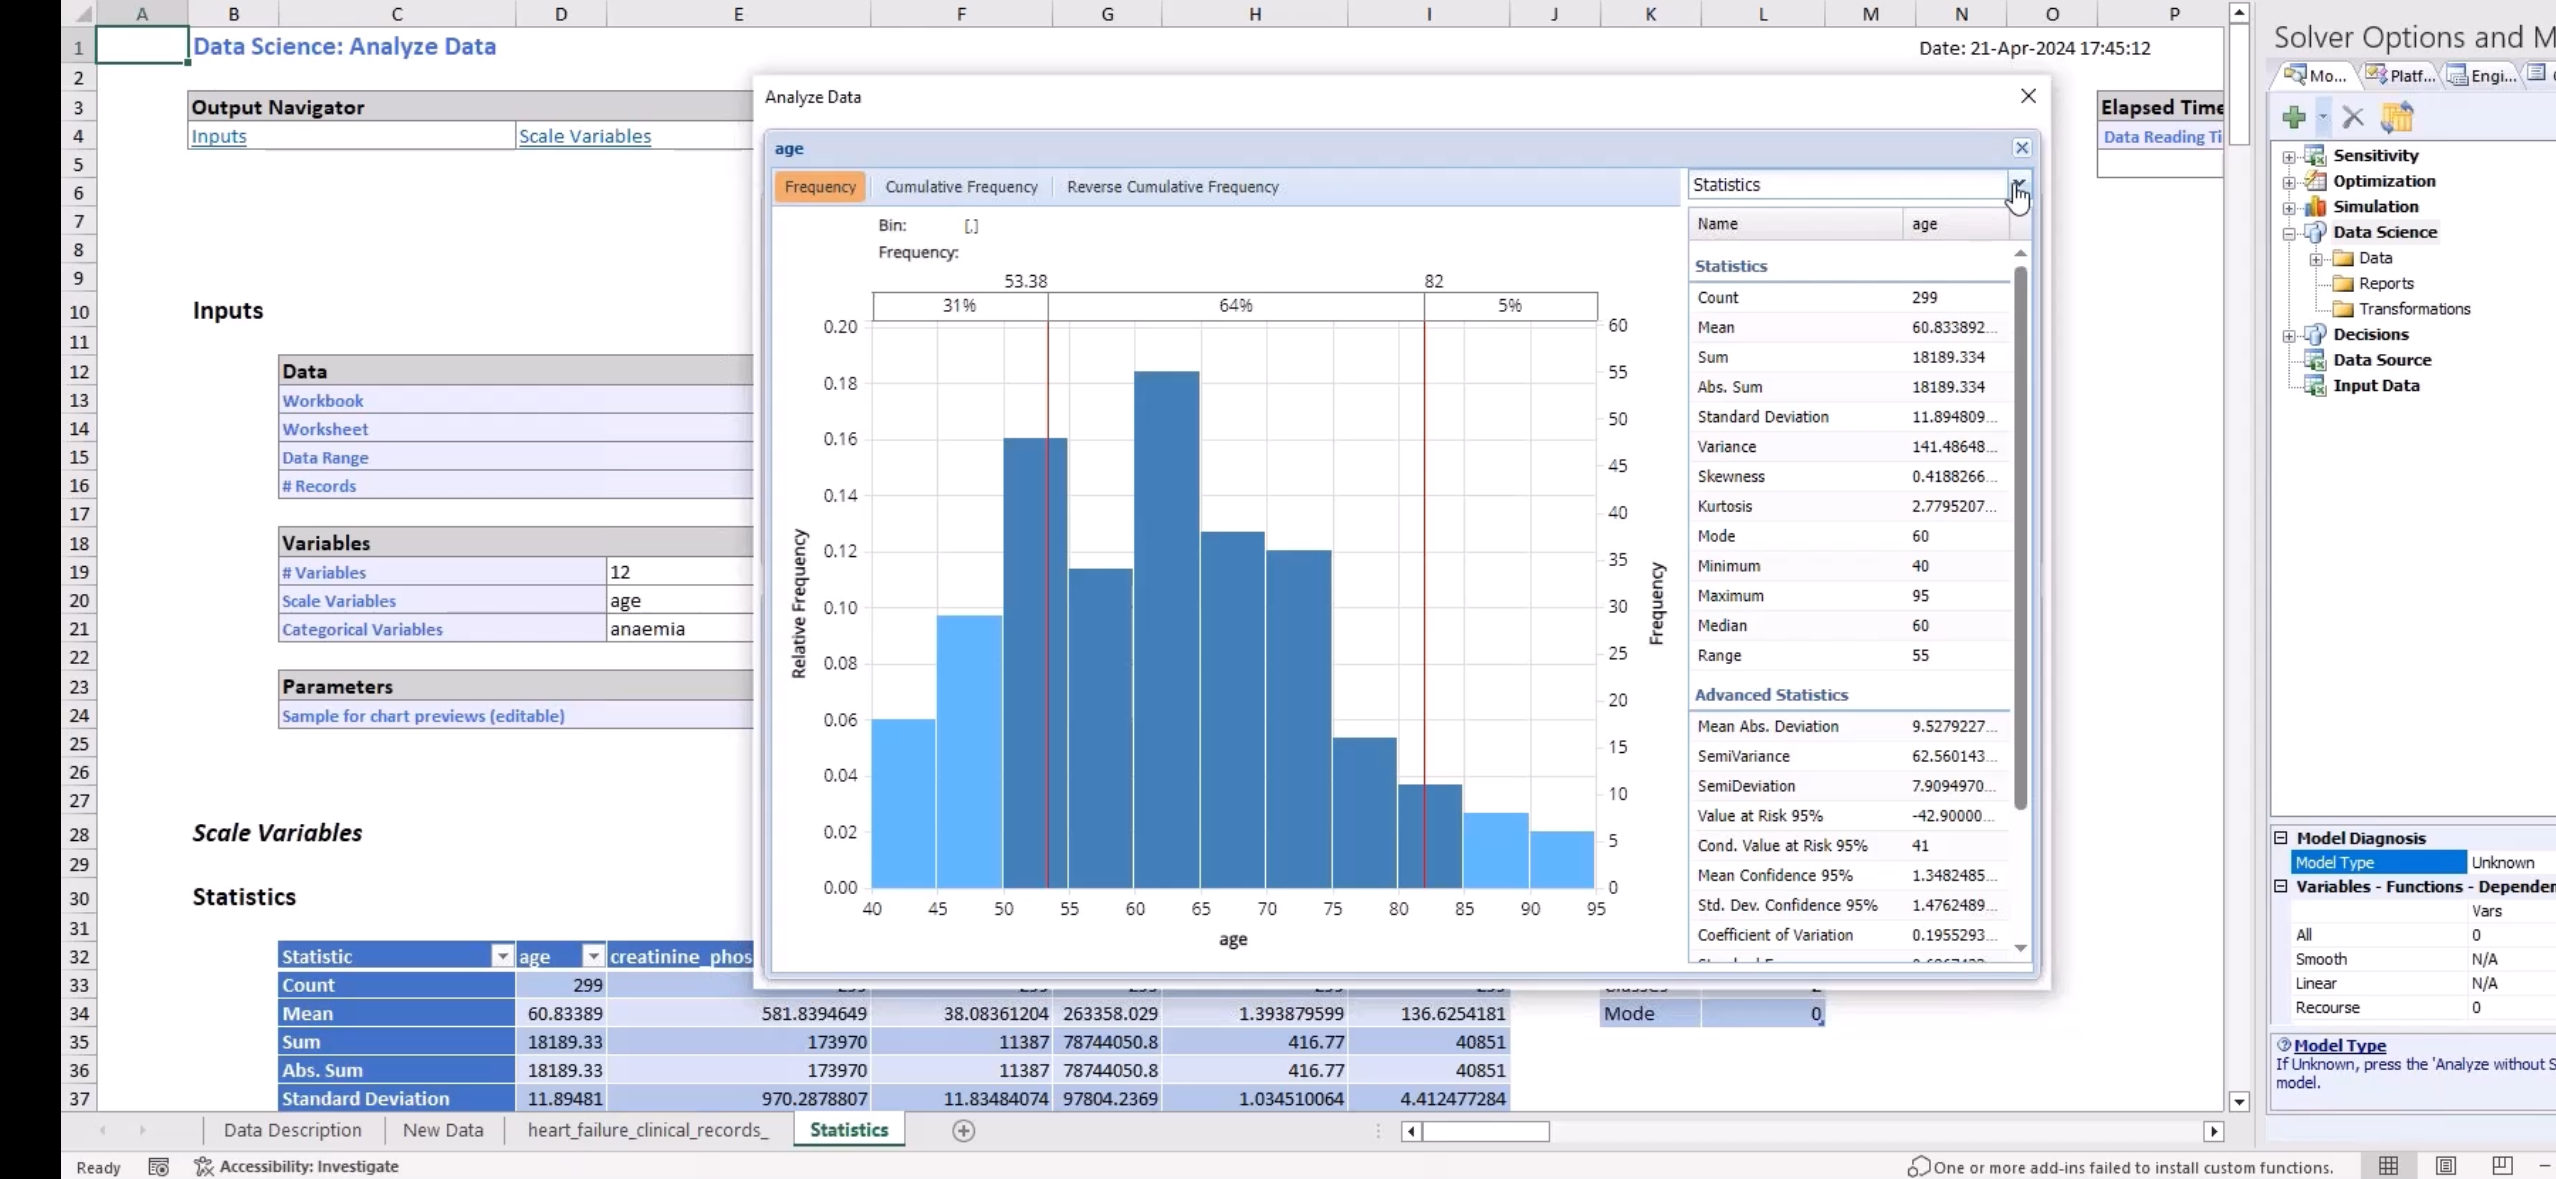Open the age column filter dropdown
The width and height of the screenshot is (2556, 1179).
pos(593,956)
